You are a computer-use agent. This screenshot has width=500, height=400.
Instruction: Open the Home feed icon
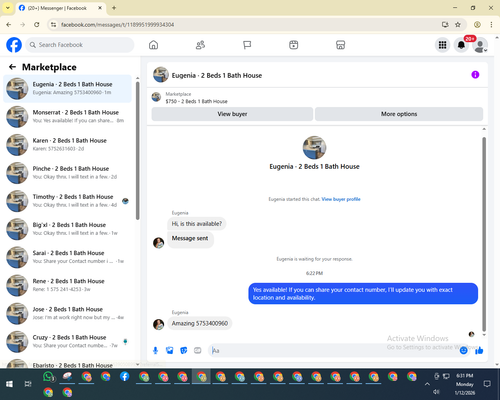[x=153, y=45]
